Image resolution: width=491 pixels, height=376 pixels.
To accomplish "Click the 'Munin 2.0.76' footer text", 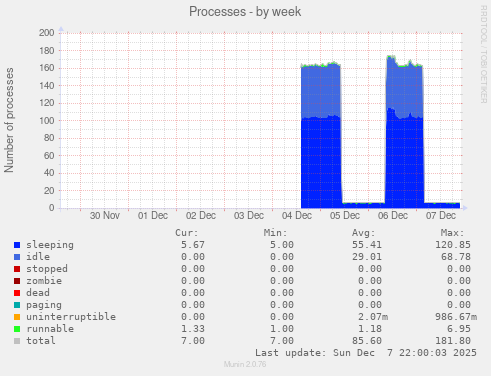I will pyautogui.click(x=245, y=364).
